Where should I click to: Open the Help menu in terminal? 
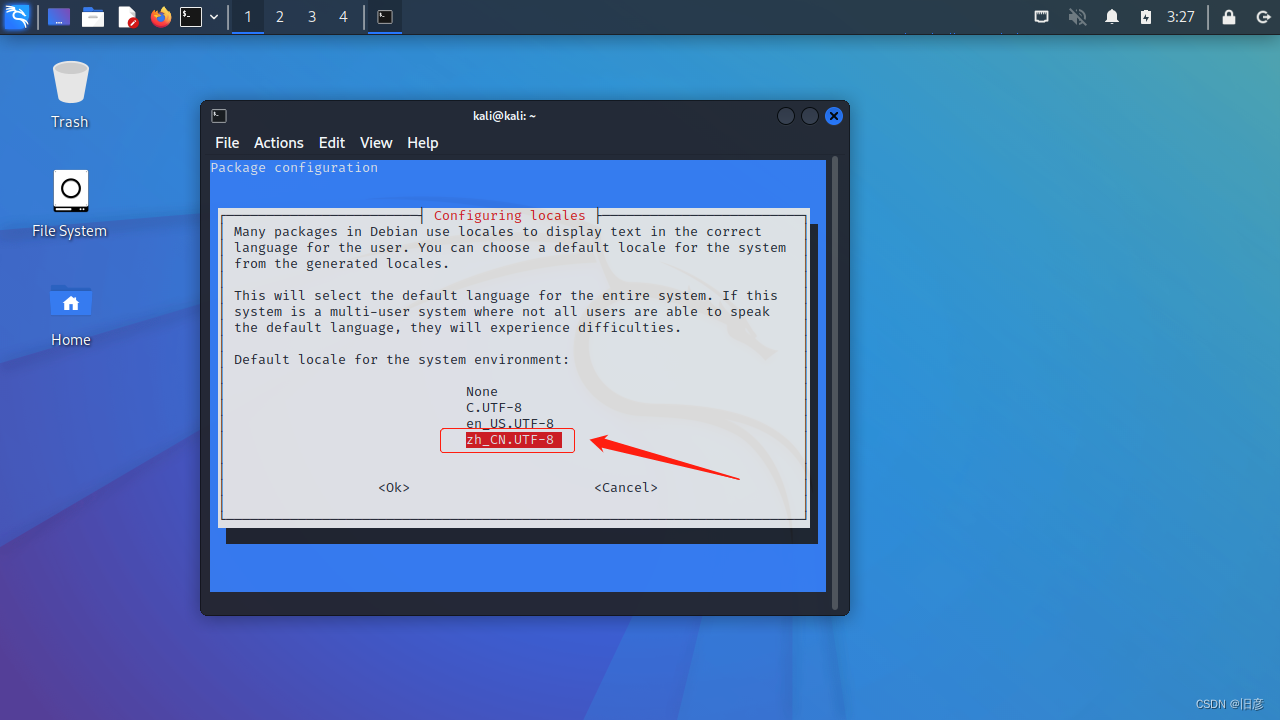coord(423,143)
